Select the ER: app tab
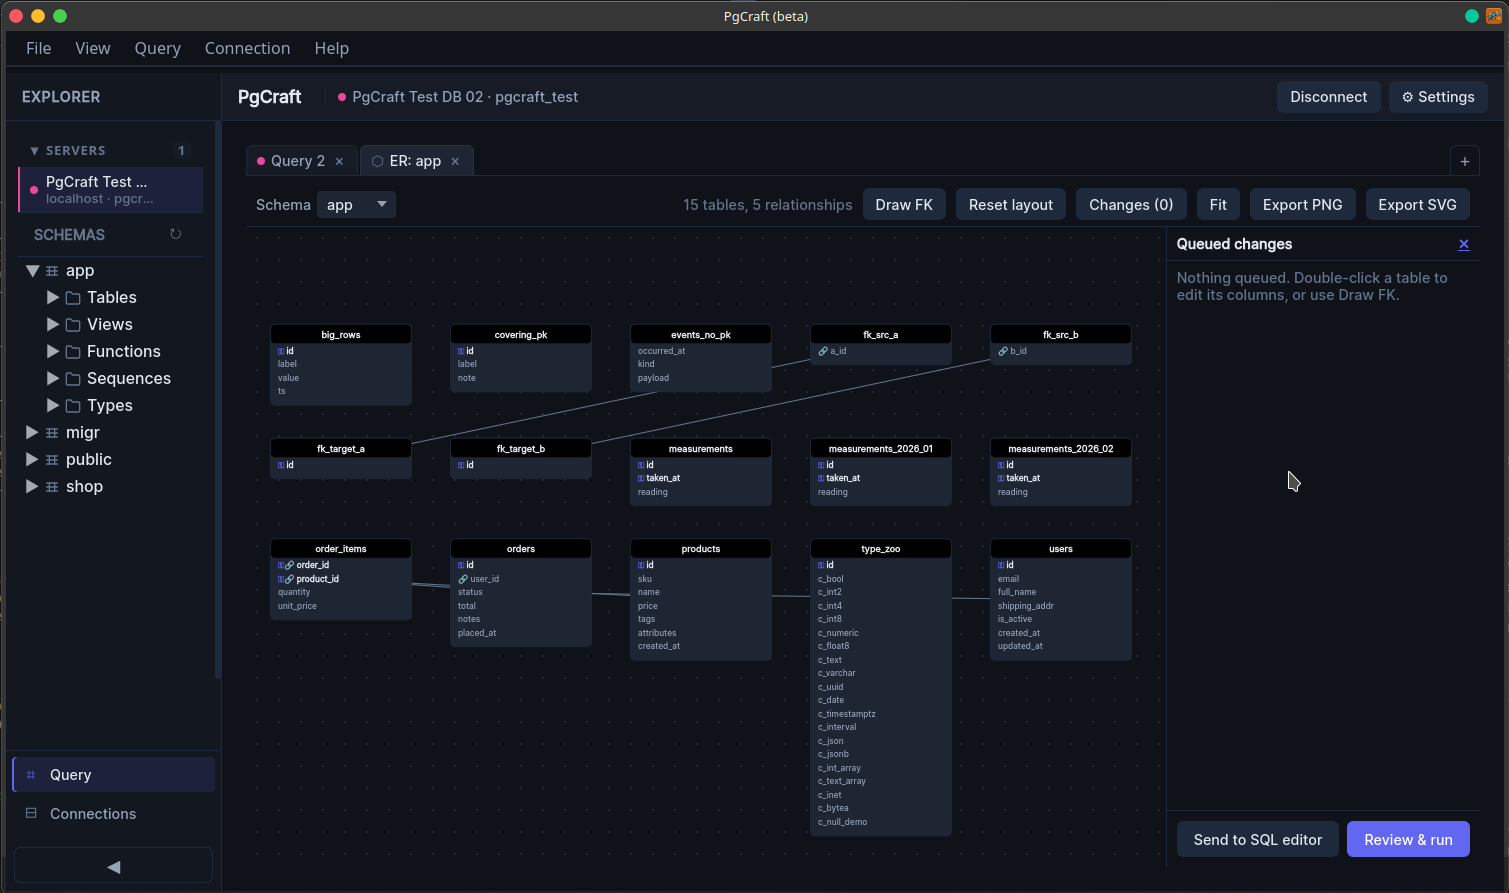This screenshot has width=1509, height=893. click(x=415, y=161)
